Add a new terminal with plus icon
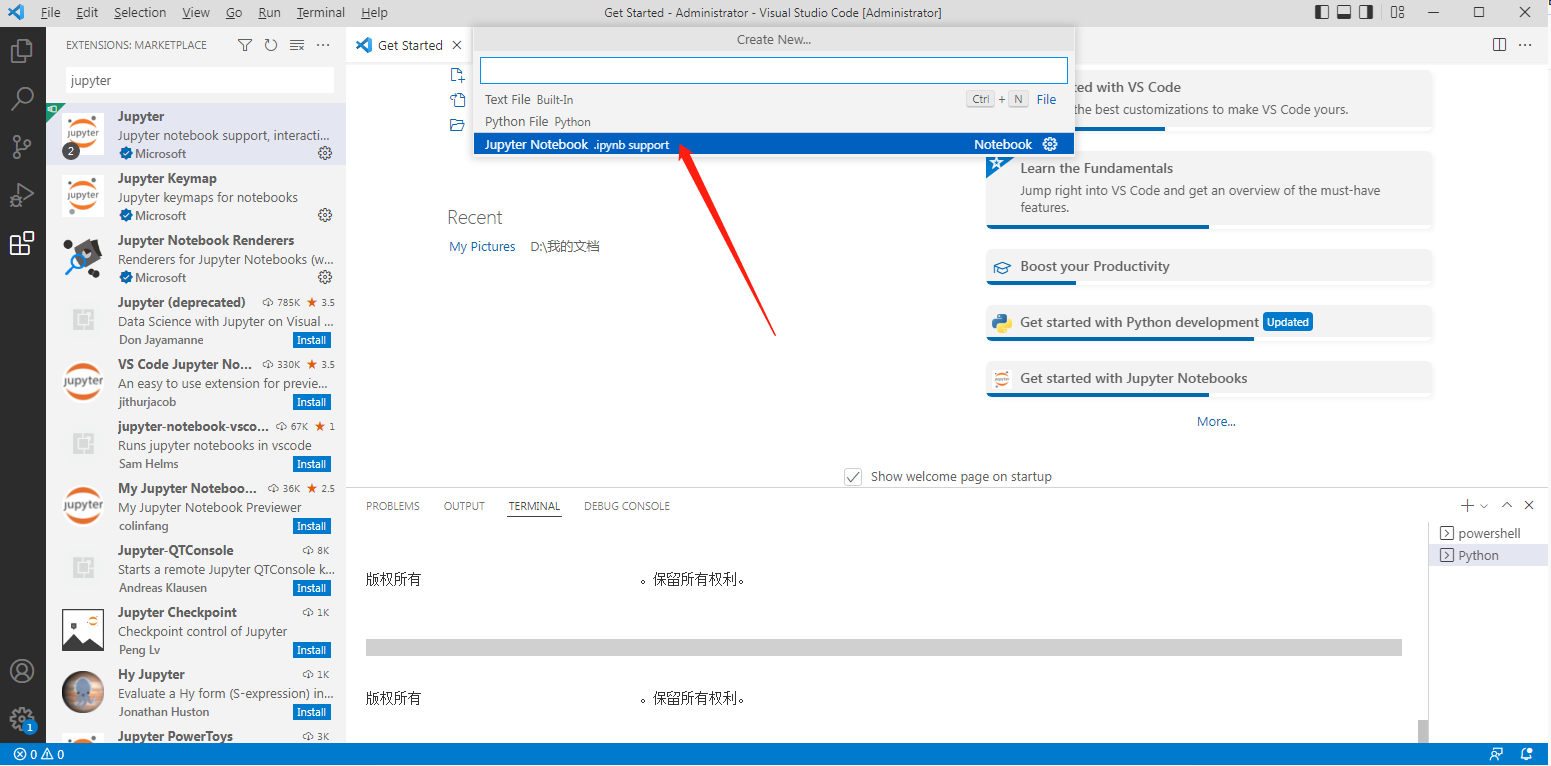Image resolution: width=1551 pixels, height=766 pixels. (x=1467, y=506)
